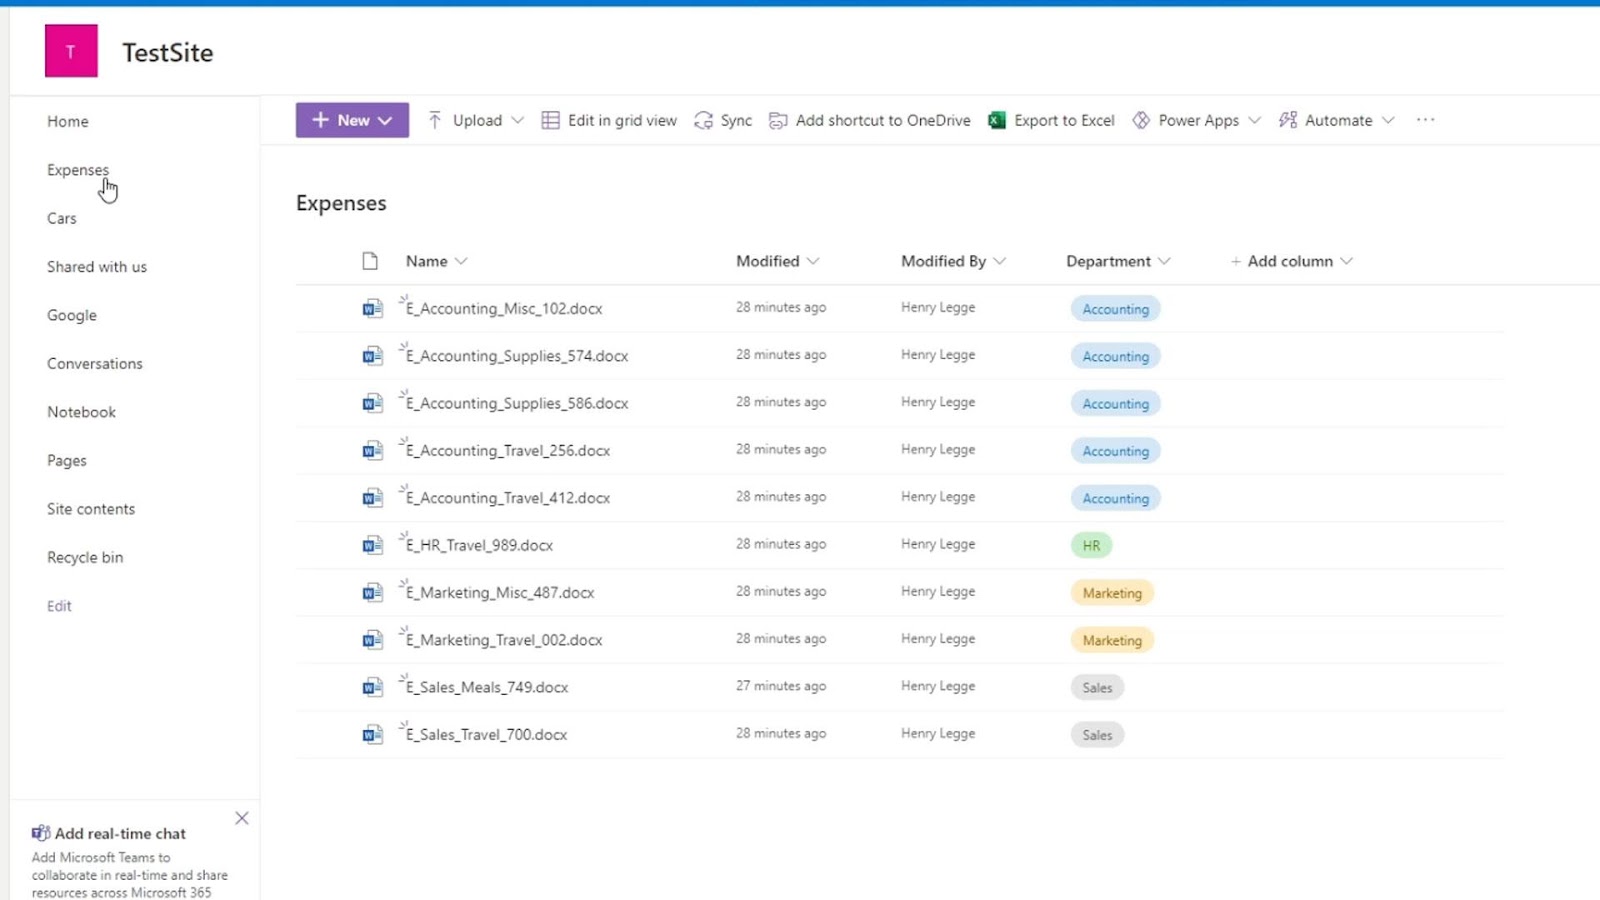This screenshot has height=900, width=1600.
Task: Click the pink TestSite logo tile
Action: click(x=71, y=51)
